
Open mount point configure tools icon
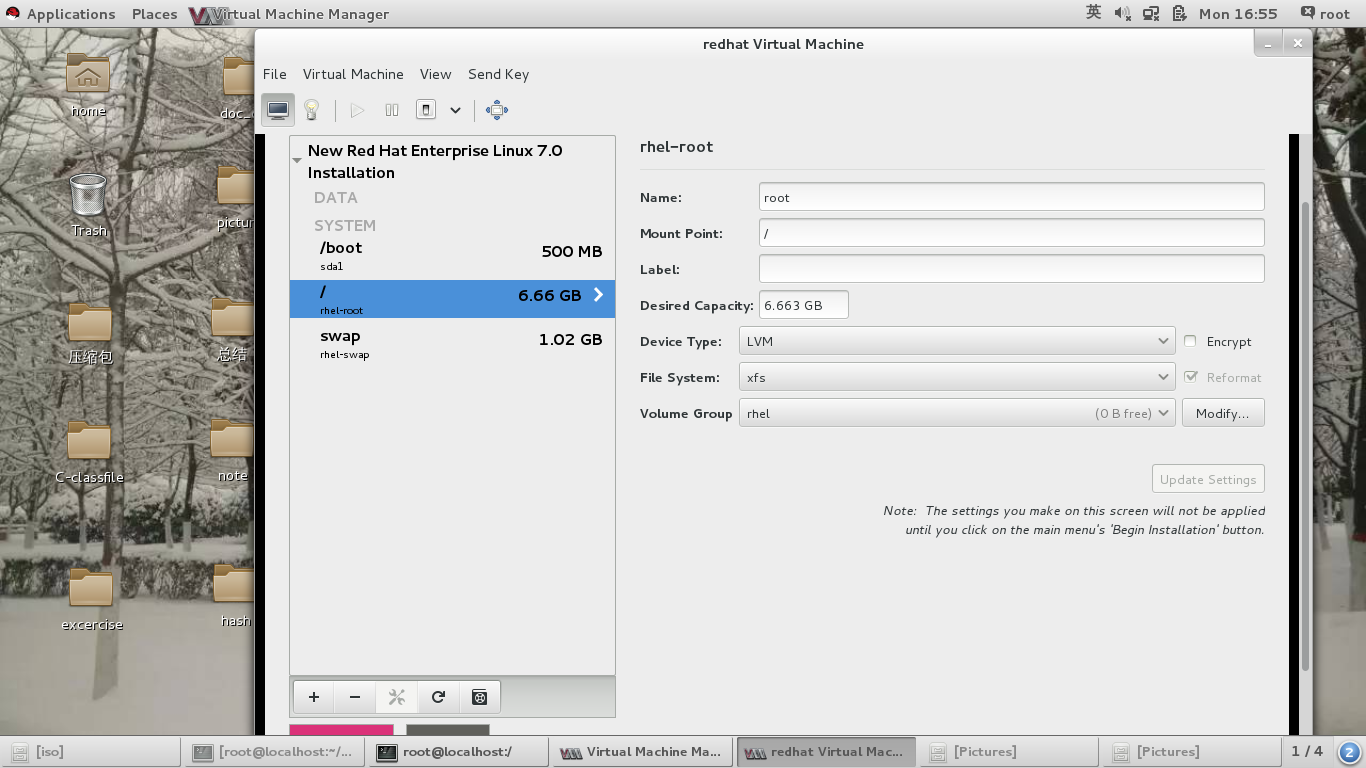(396, 697)
